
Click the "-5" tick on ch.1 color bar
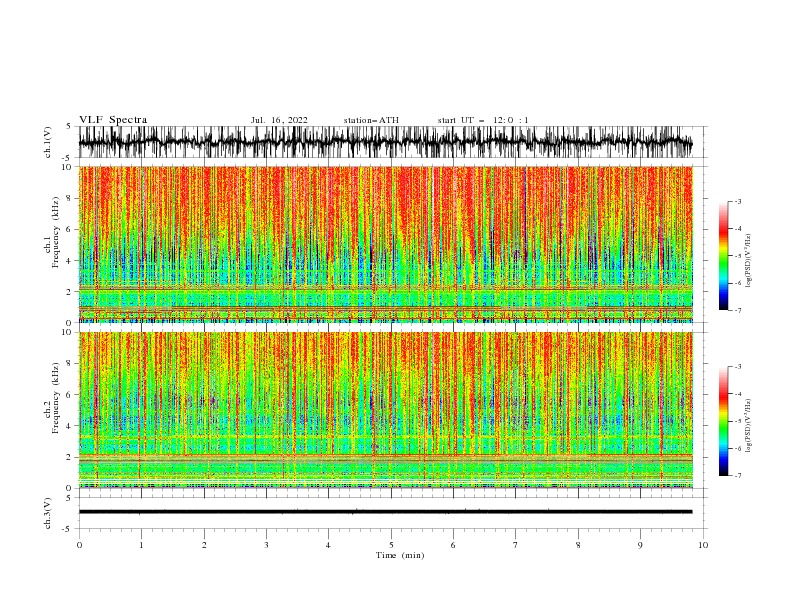738,256
